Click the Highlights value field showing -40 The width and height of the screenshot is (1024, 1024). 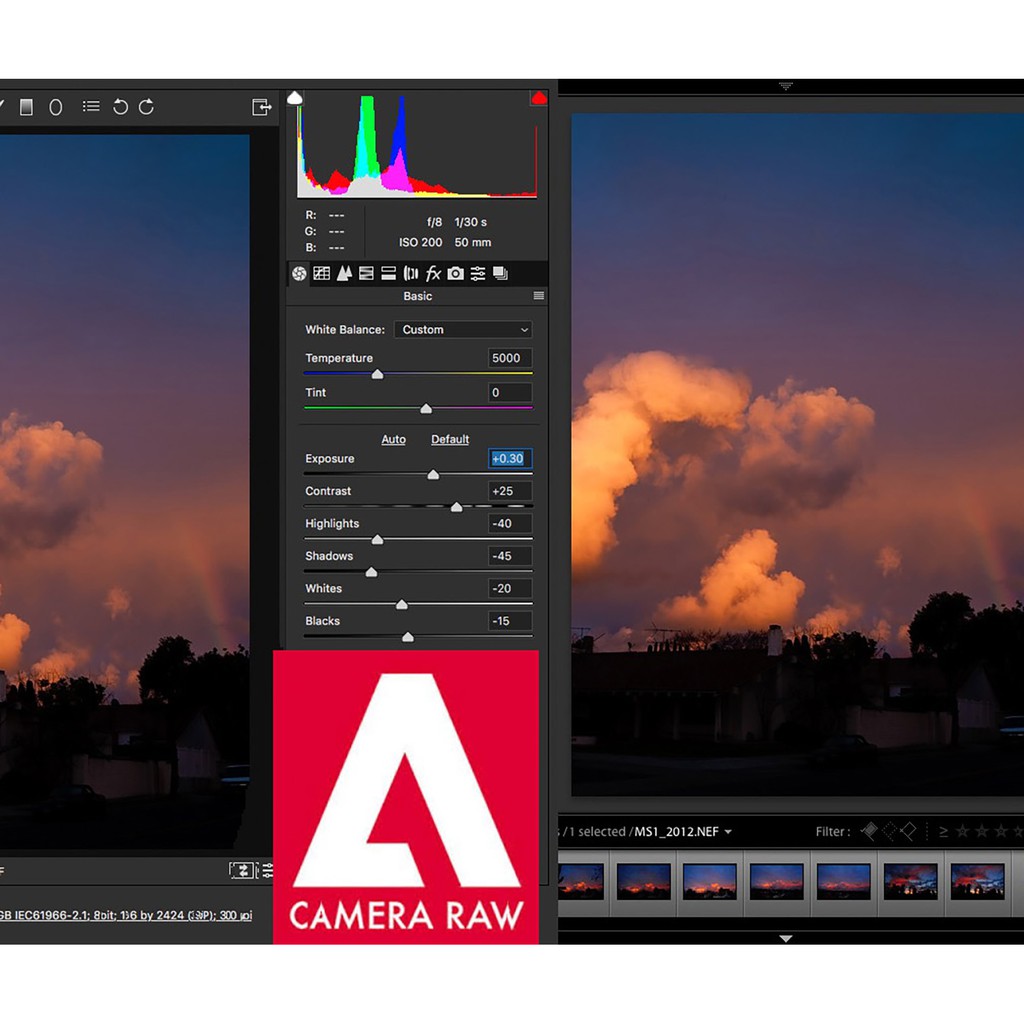[x=509, y=524]
